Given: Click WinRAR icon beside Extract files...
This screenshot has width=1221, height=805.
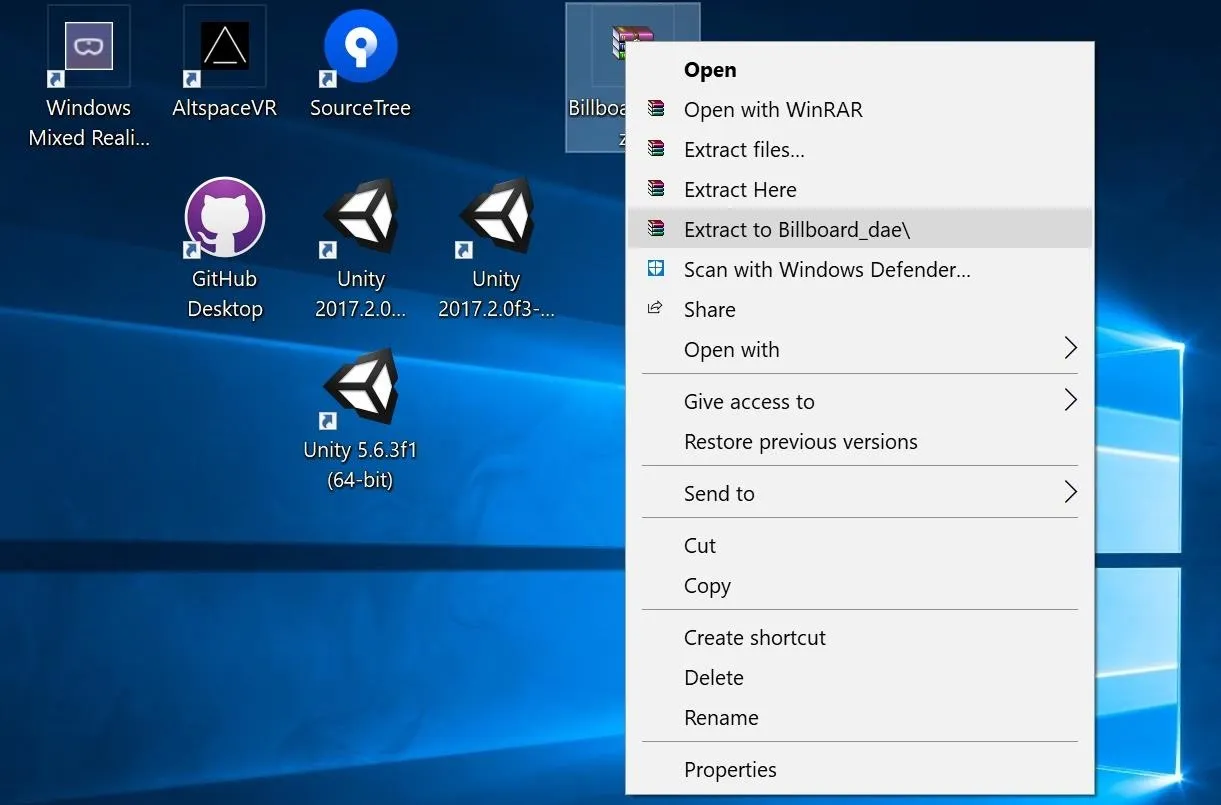Looking at the screenshot, I should [x=656, y=149].
